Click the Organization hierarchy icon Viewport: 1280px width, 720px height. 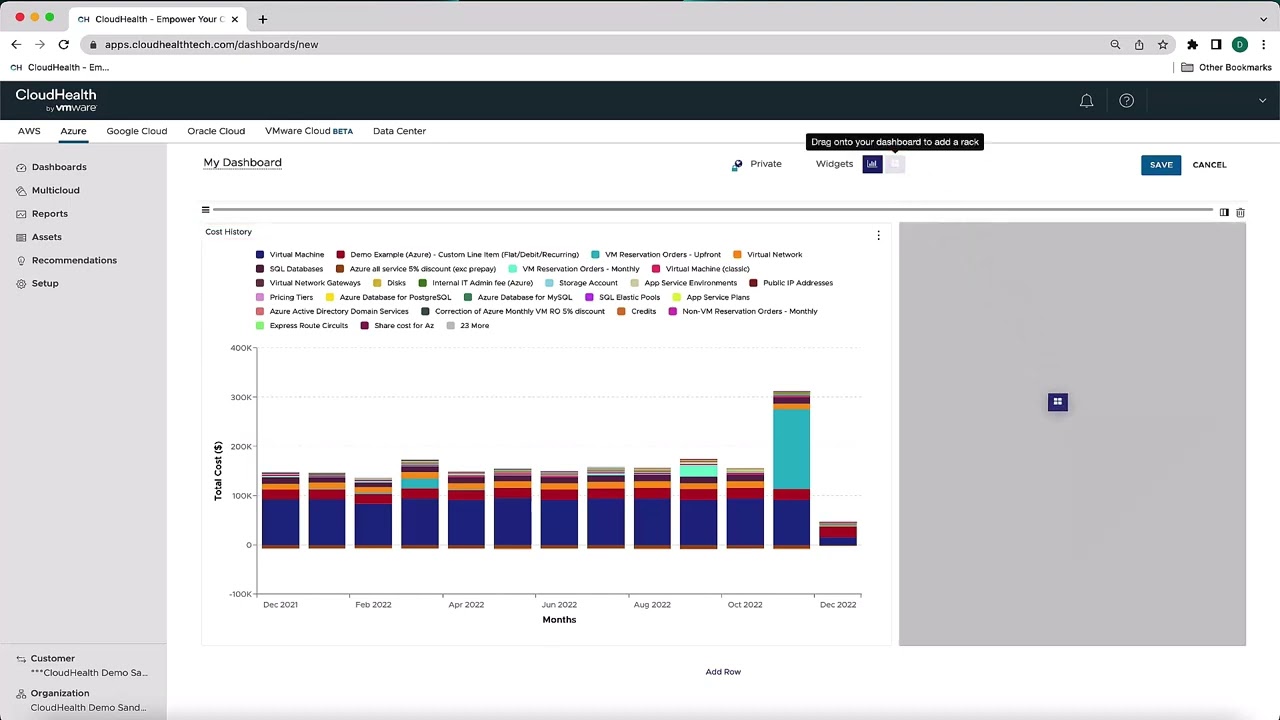[x=21, y=693]
